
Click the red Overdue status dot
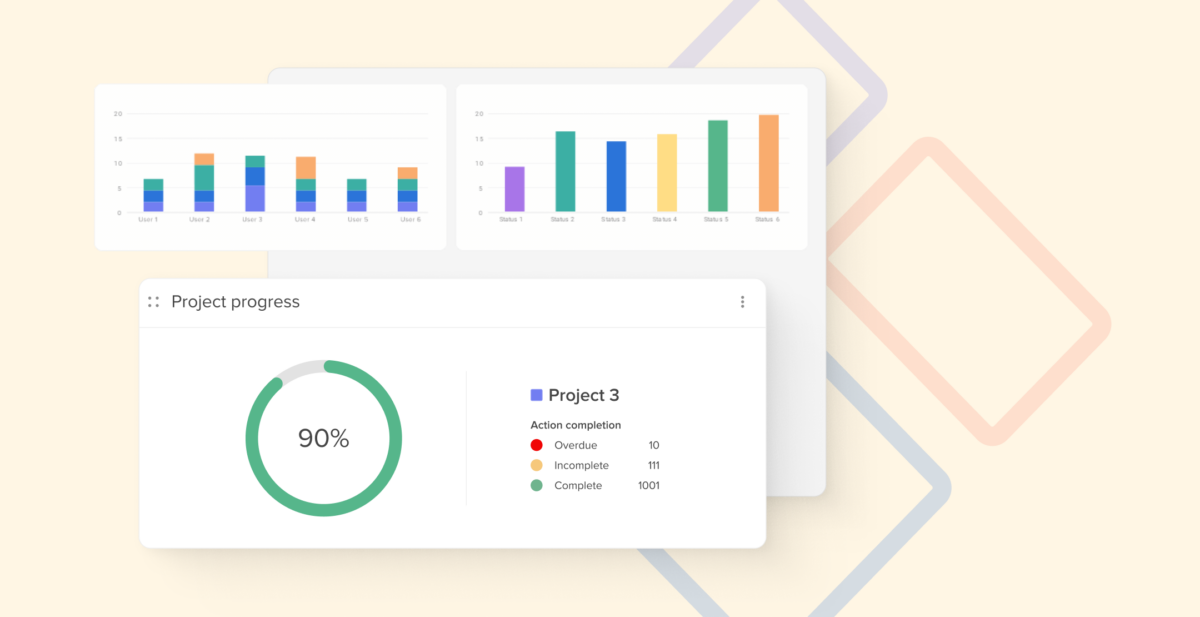538,445
